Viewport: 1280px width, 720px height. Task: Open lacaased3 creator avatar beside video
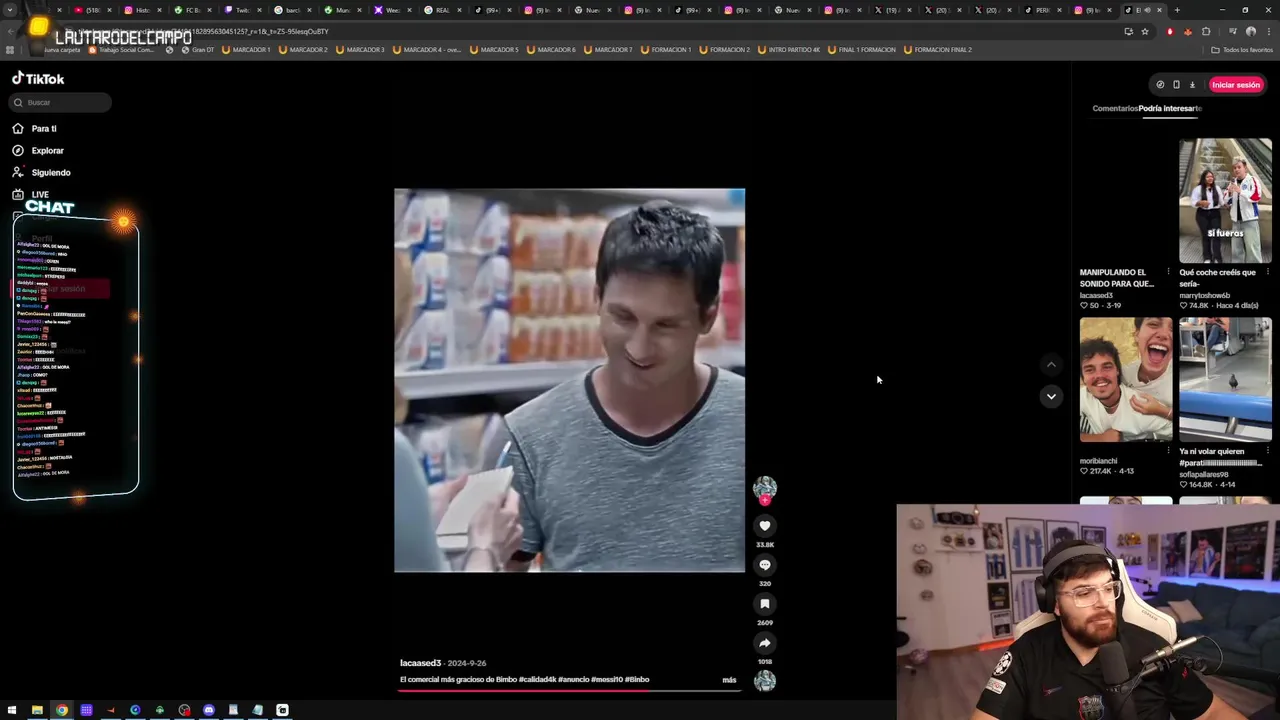tap(765, 488)
